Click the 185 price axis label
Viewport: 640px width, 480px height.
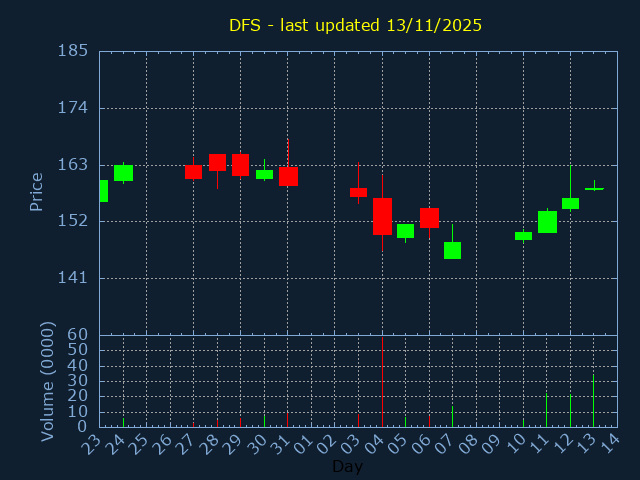tap(72, 51)
